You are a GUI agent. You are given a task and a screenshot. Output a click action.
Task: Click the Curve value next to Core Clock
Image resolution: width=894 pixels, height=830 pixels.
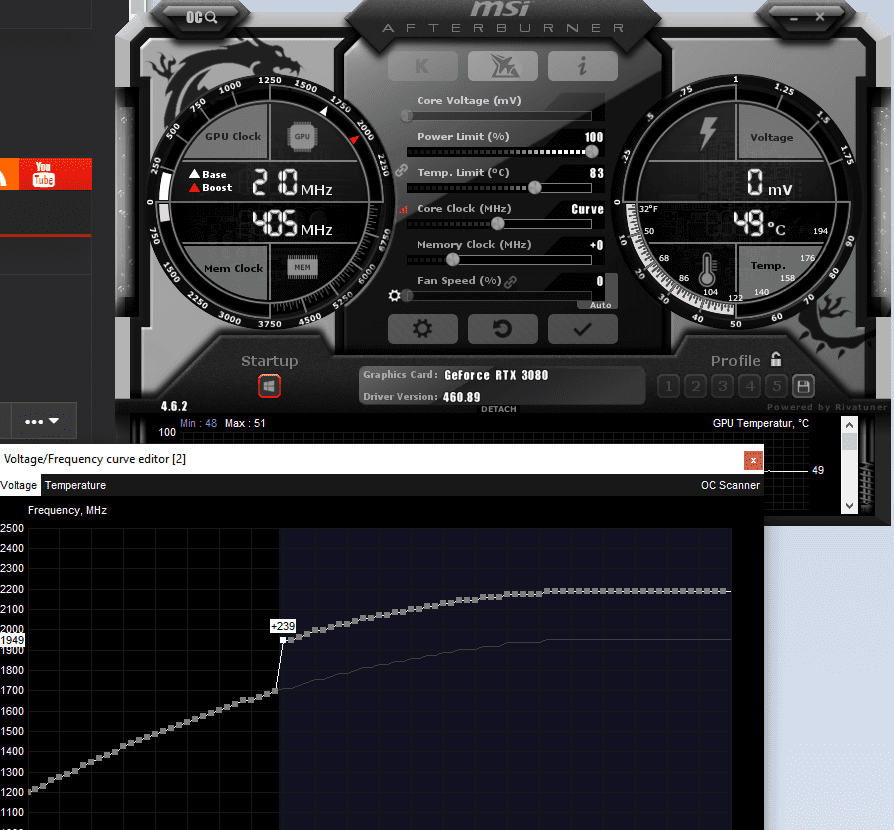[x=587, y=209]
